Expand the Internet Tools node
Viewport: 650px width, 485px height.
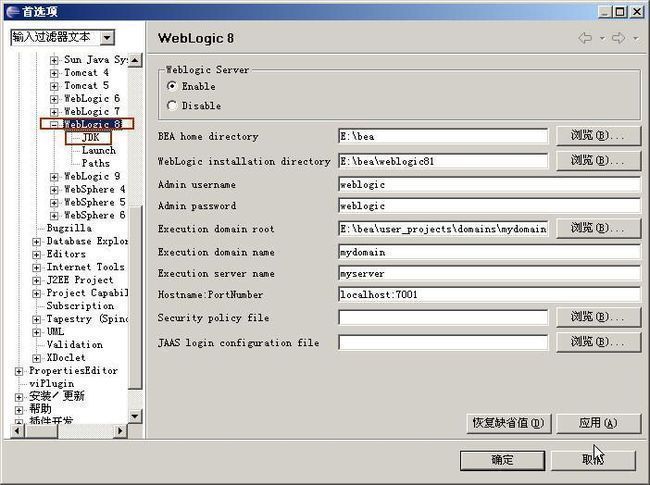tap(36, 268)
